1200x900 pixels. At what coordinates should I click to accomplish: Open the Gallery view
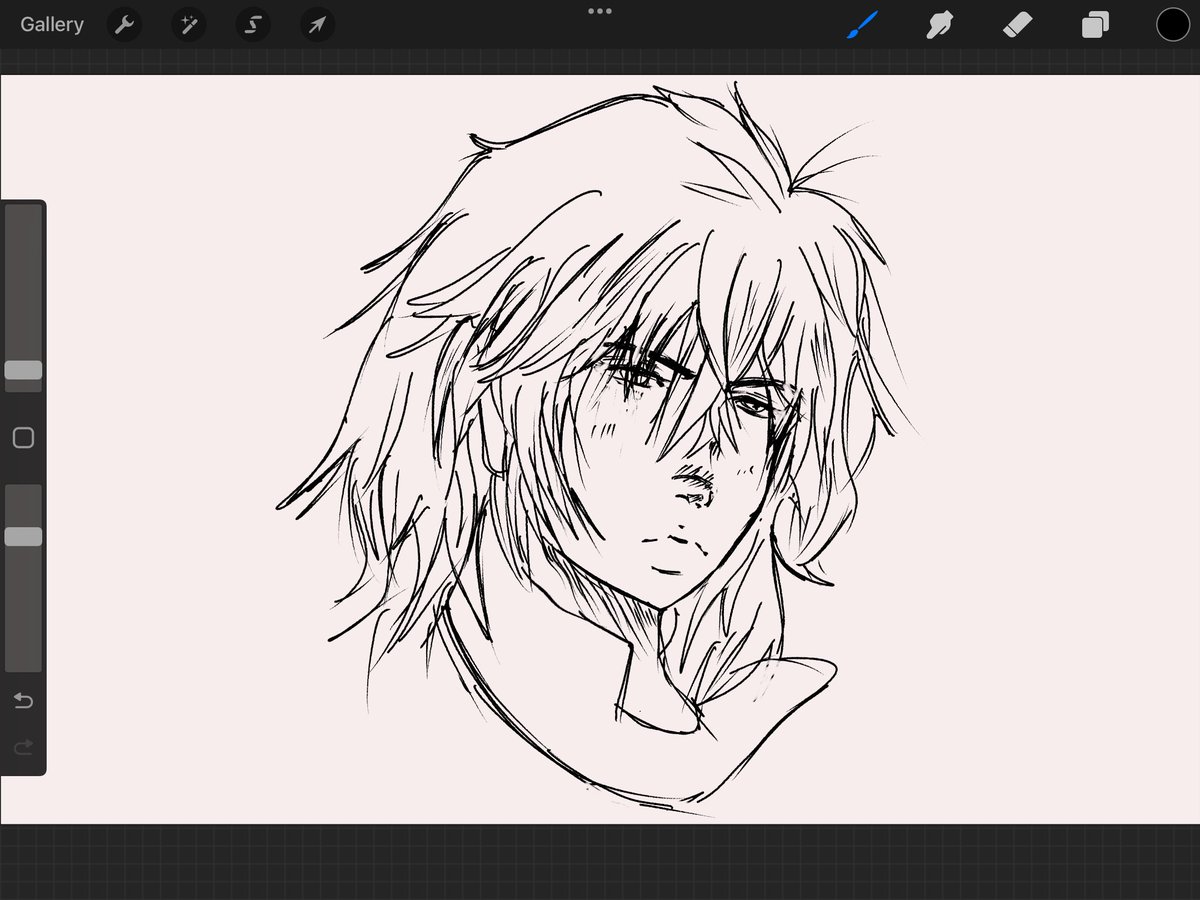52,25
